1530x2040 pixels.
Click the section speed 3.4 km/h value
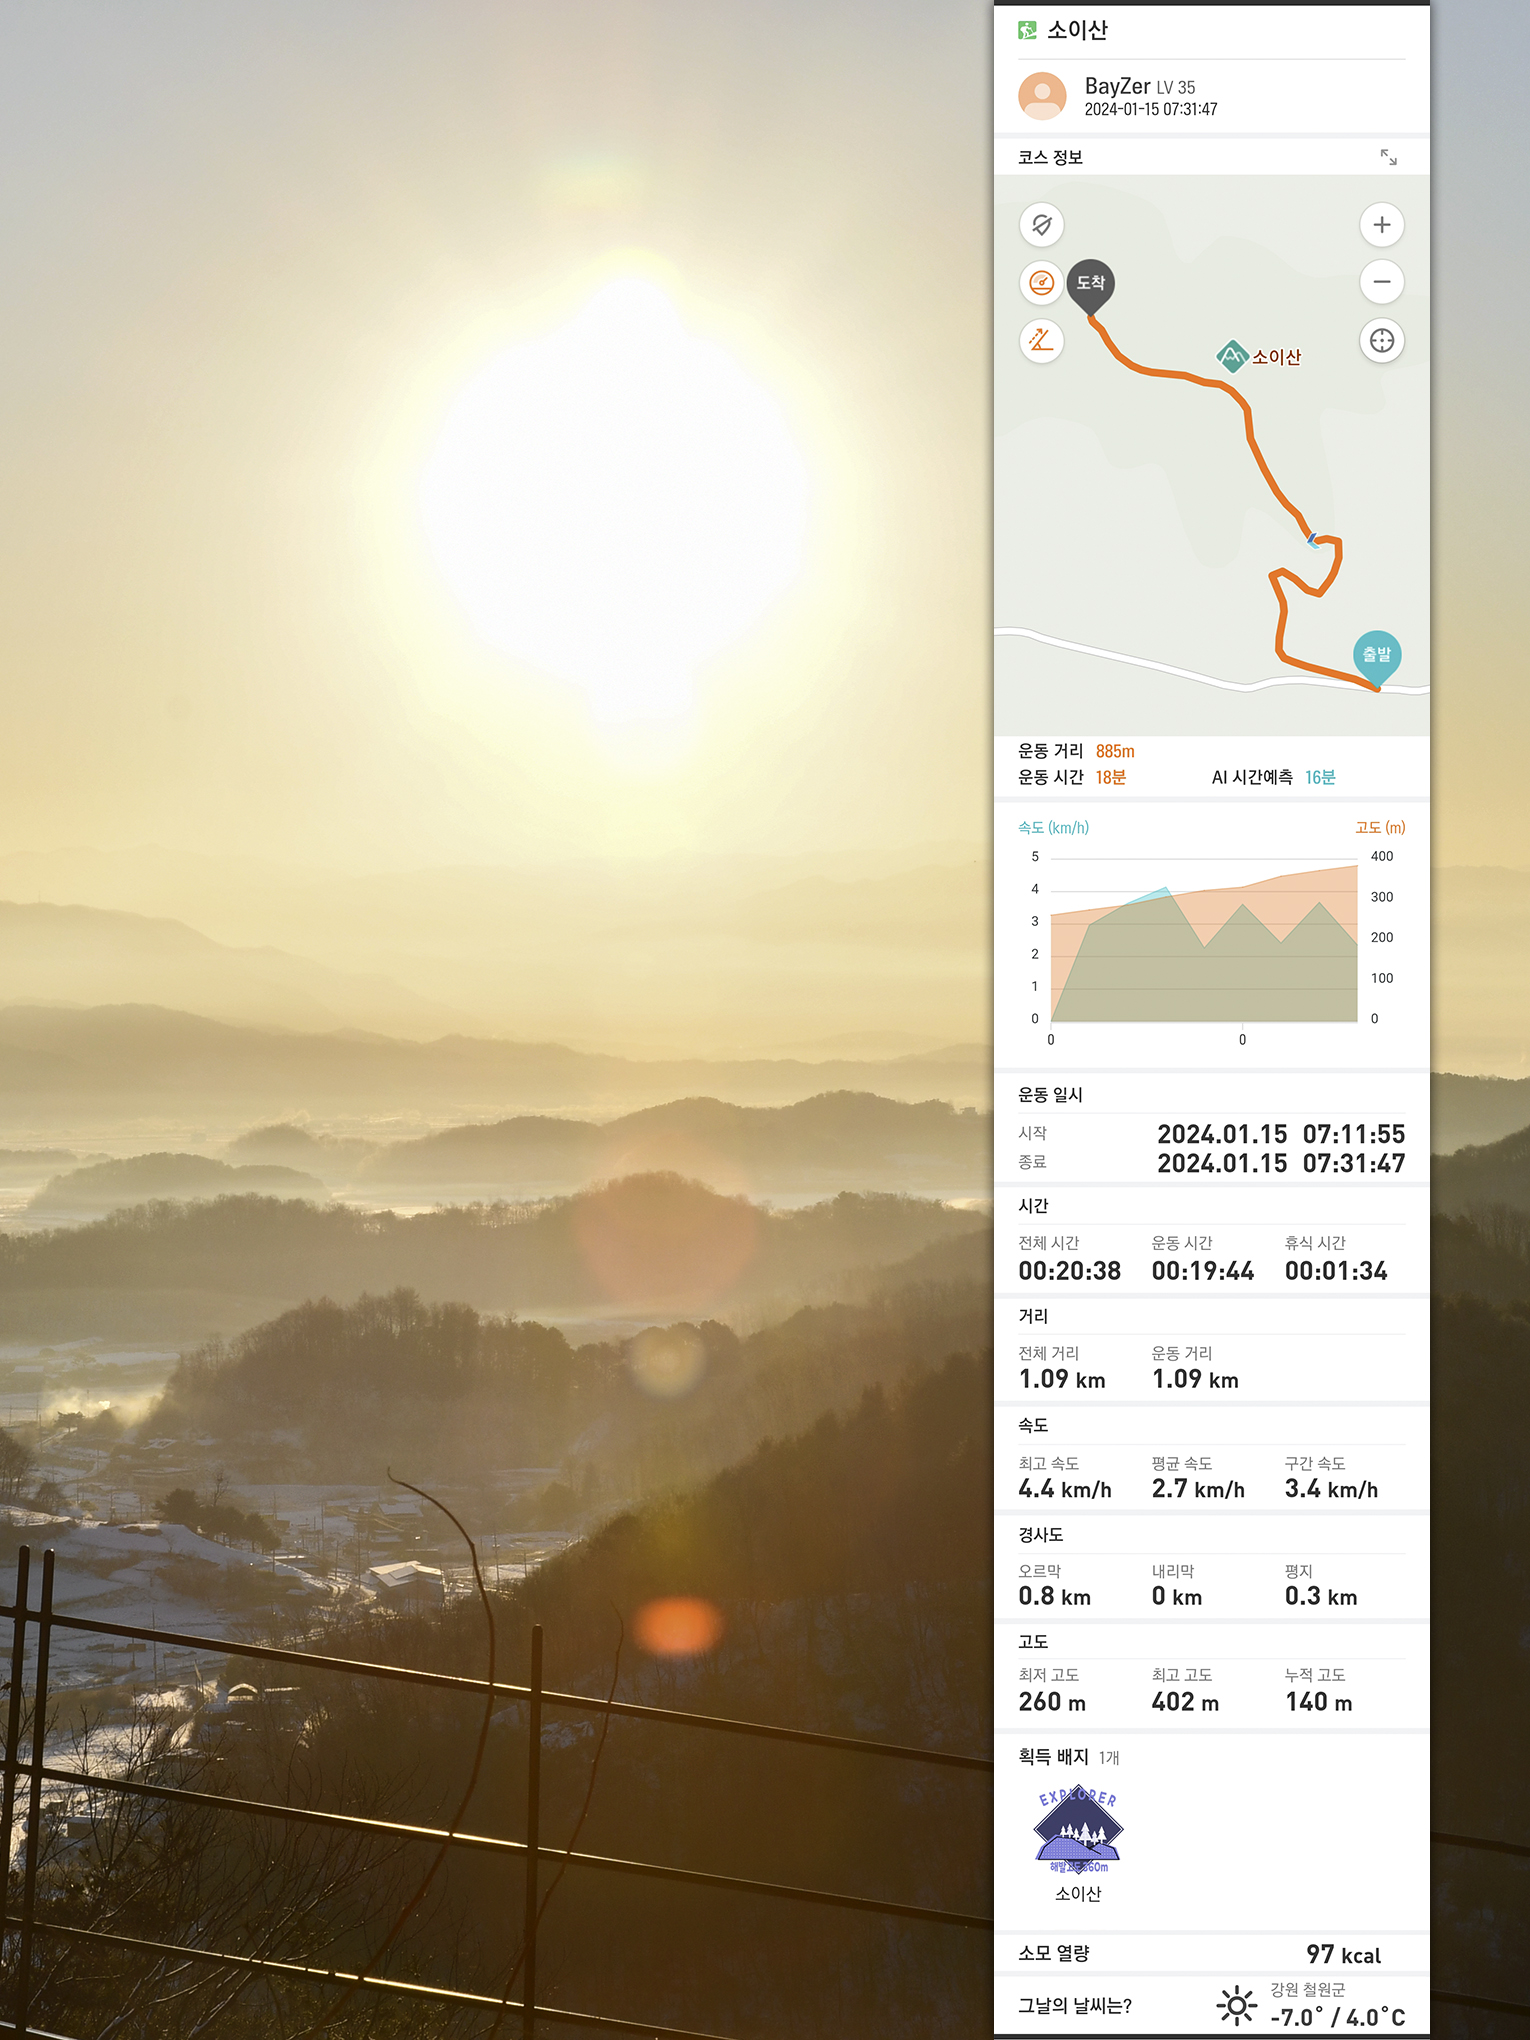pos(1332,1489)
